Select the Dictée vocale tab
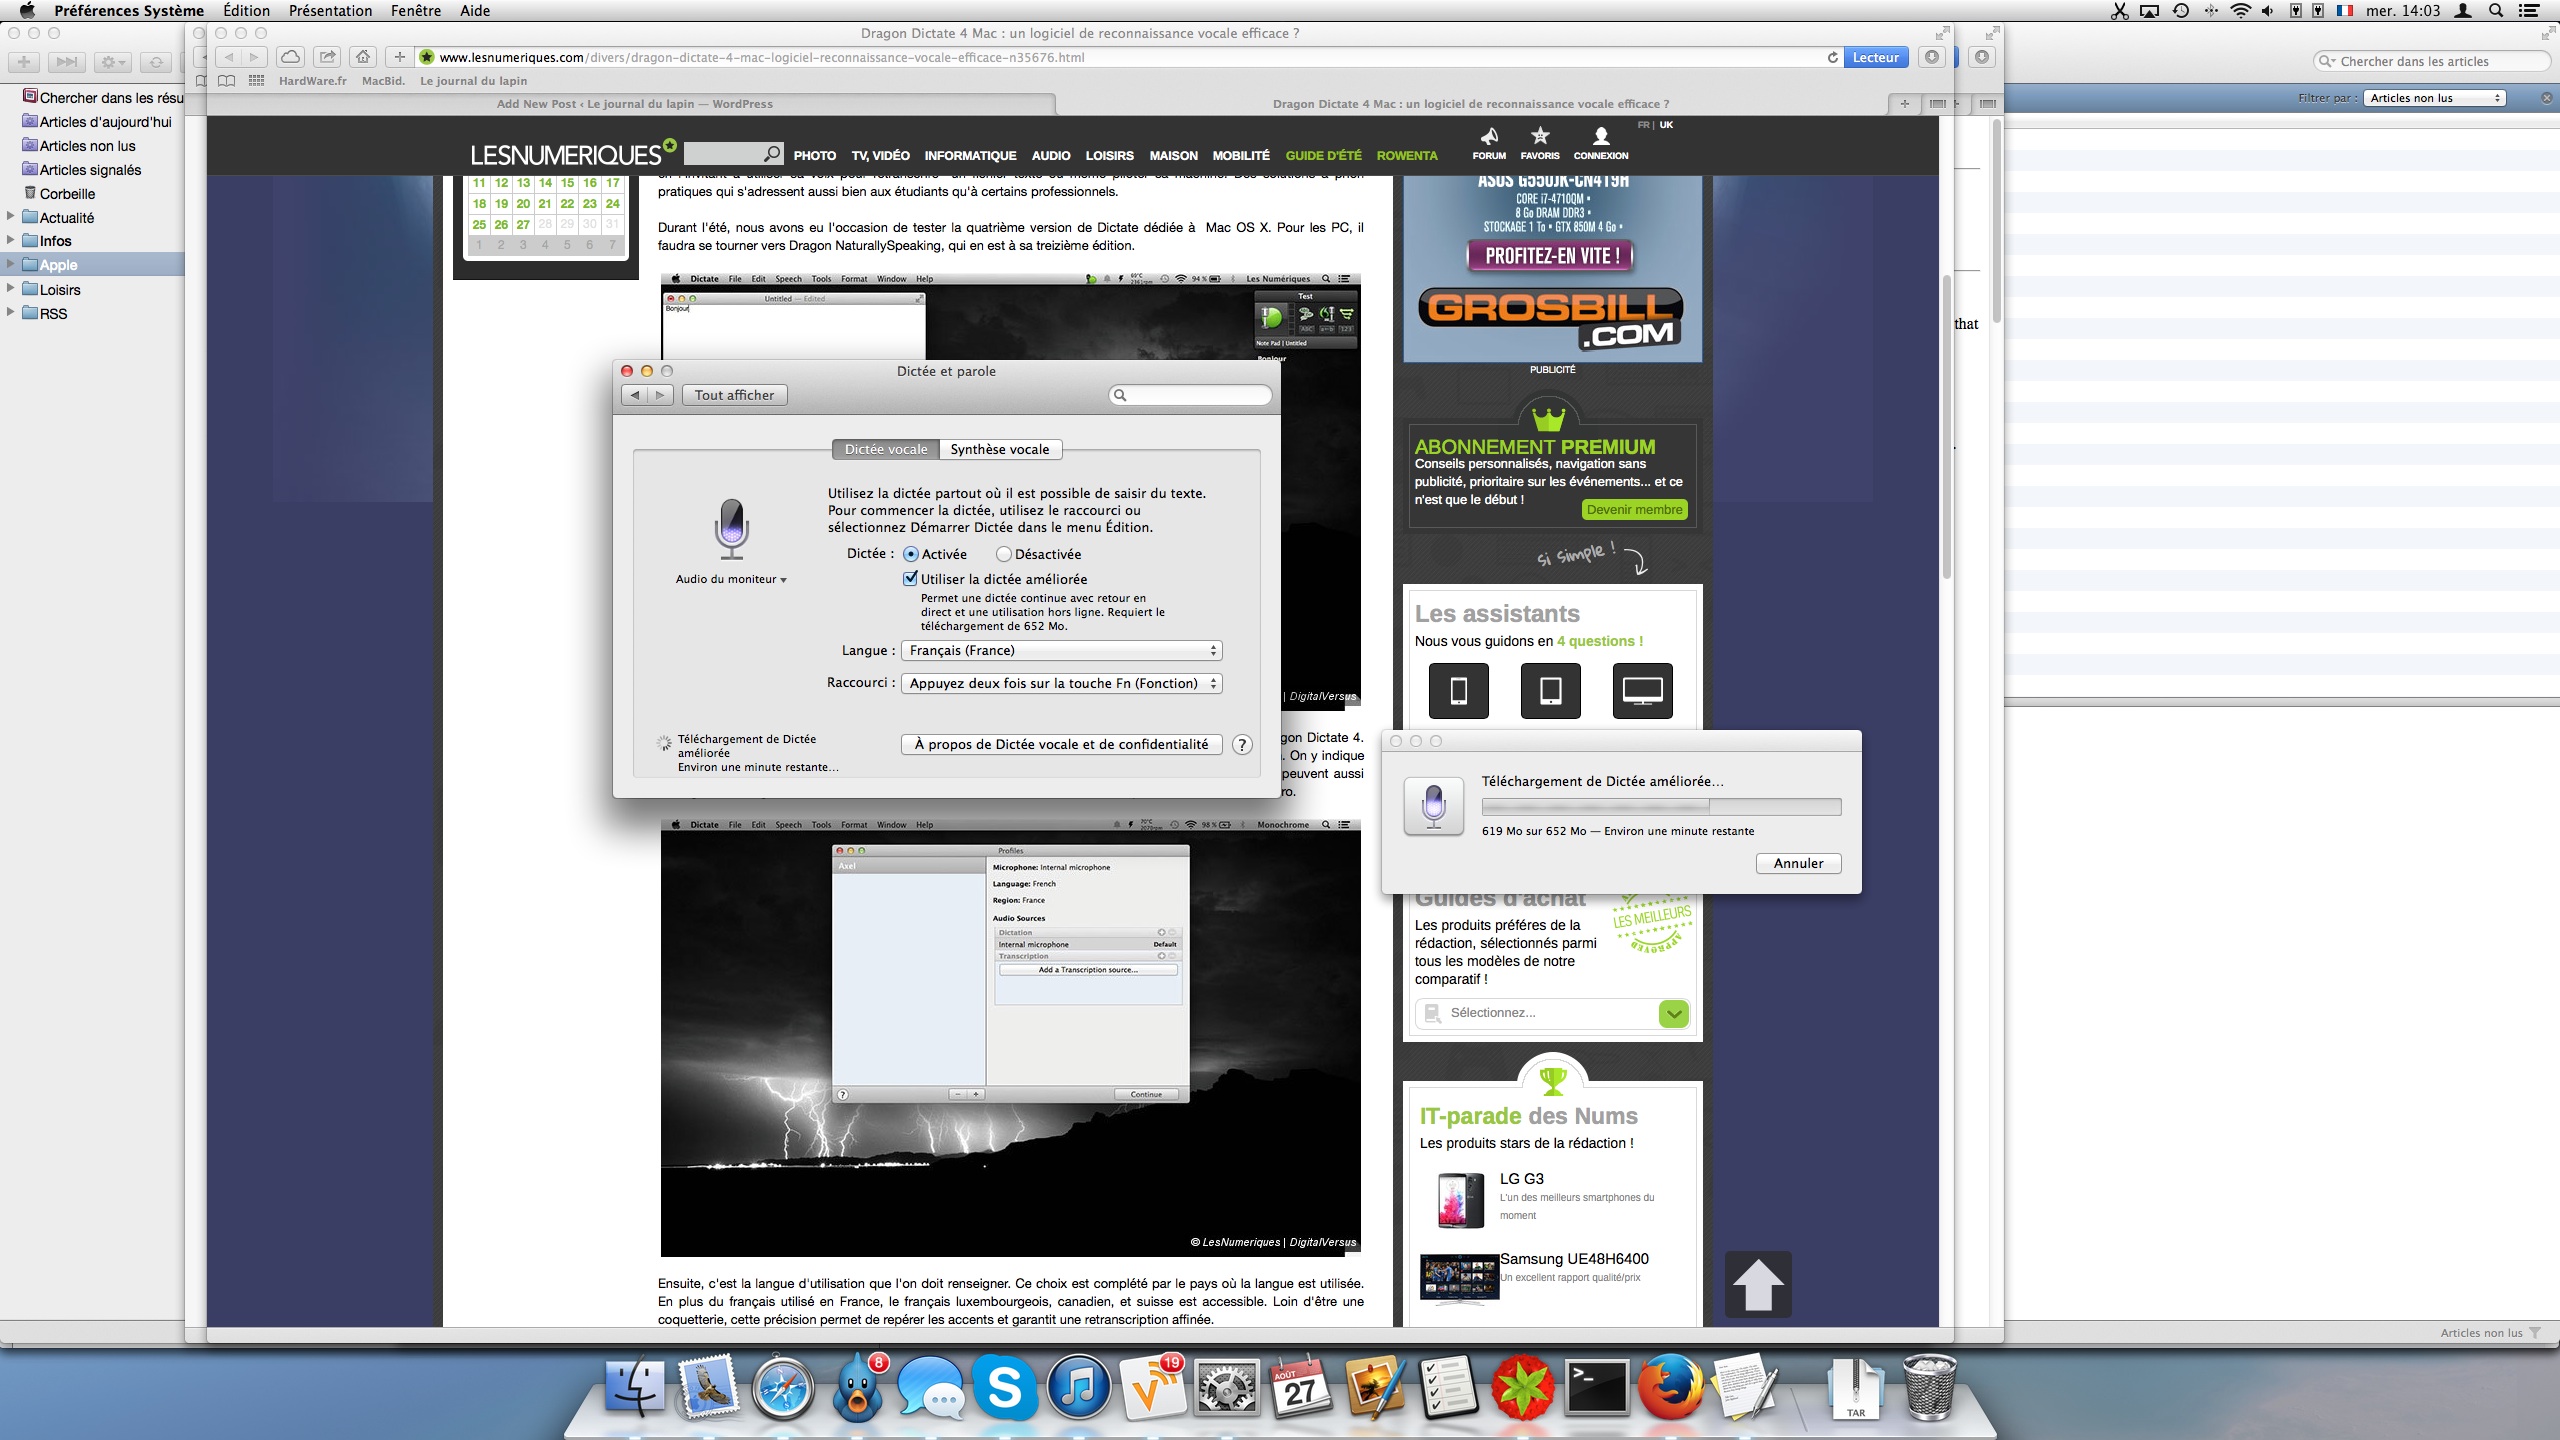Viewport: 2560px width, 1440px height. tap(886, 450)
